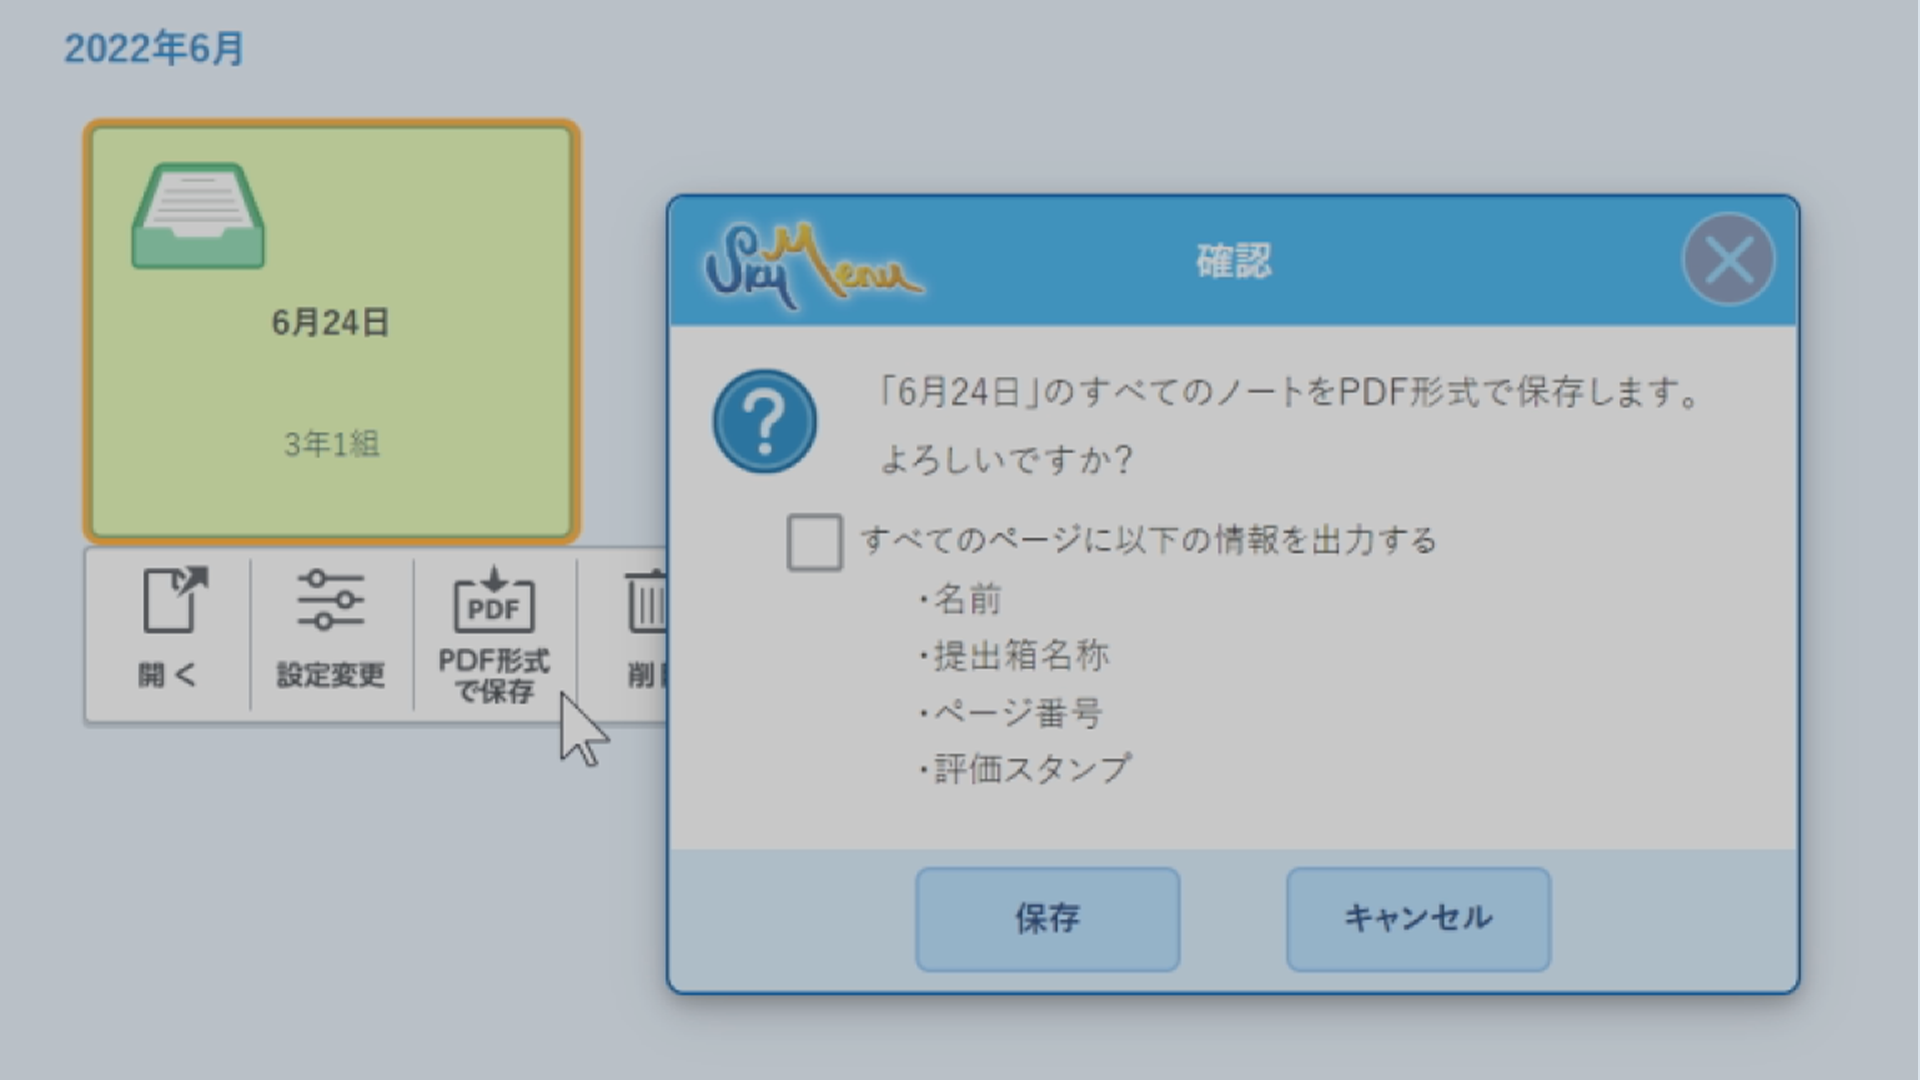The image size is (1920, 1080).
Task: Dismiss the dialog with キャンセル button
Action: coord(1418,919)
